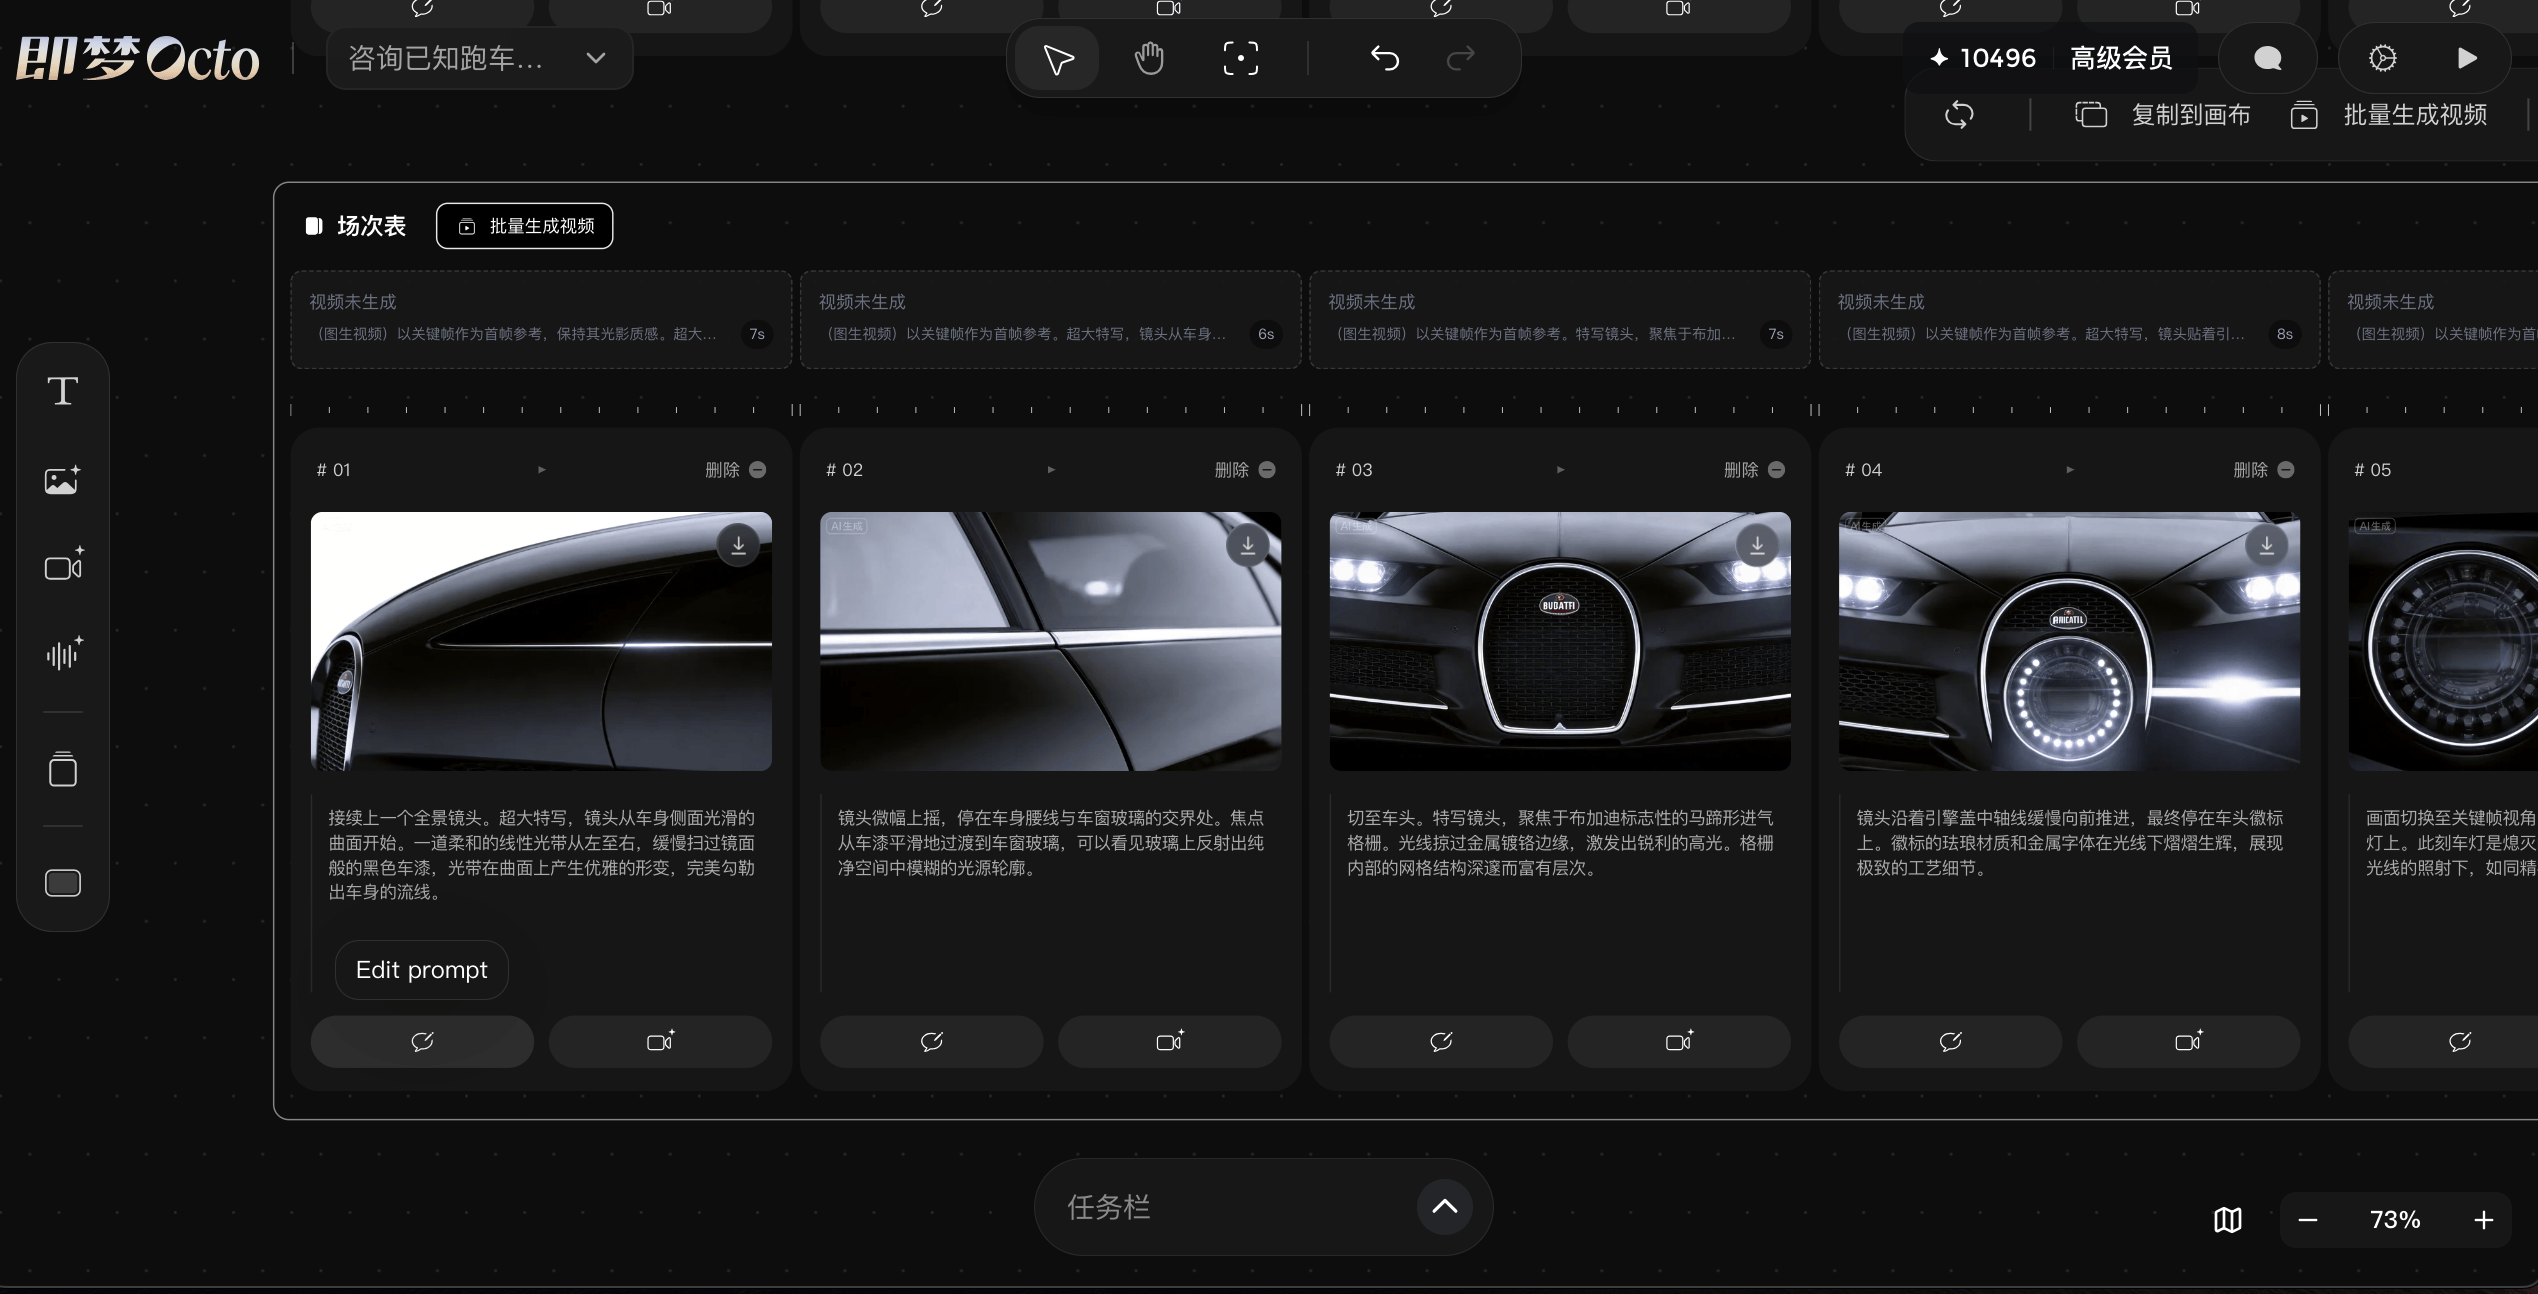Image resolution: width=2538 pixels, height=1294 pixels.
Task: Expand scene 03 with small triangle
Action: pos(1560,470)
